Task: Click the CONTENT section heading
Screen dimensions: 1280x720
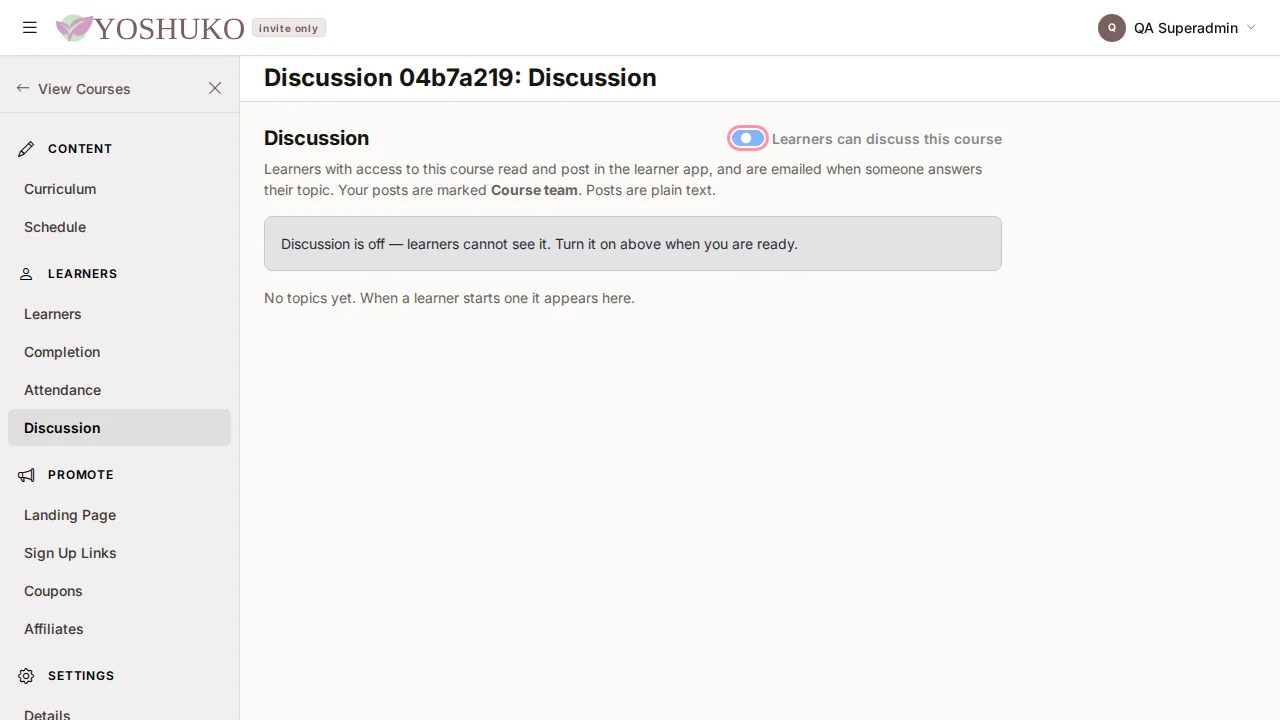Action: pyautogui.click(x=80, y=149)
